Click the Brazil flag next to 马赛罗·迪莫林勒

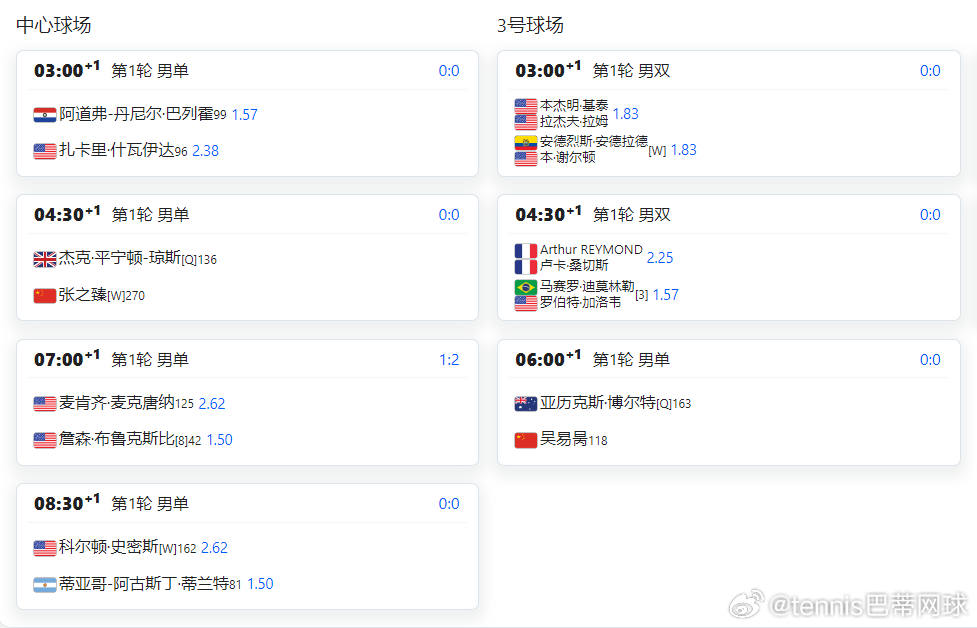(525, 288)
